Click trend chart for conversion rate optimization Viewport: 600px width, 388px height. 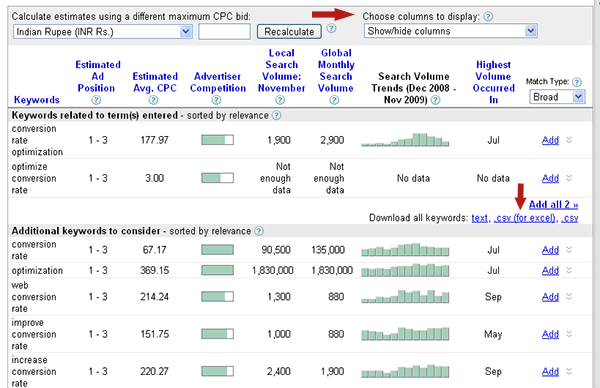[x=405, y=140]
